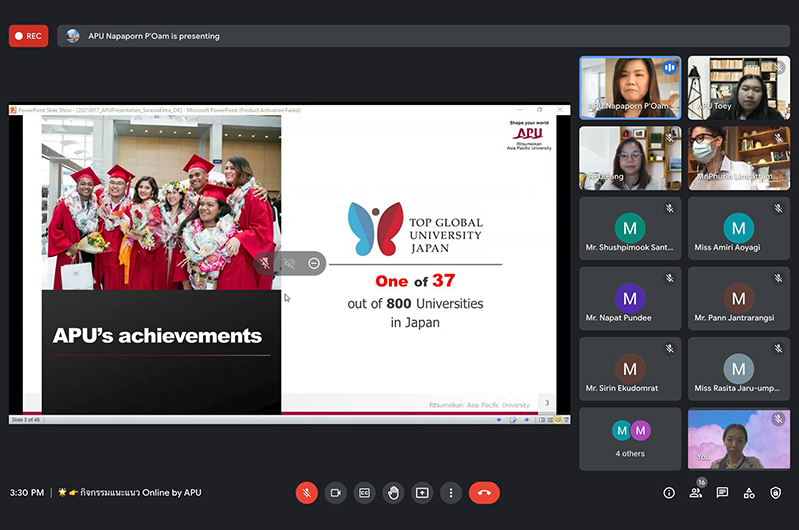This screenshot has height=530, width=799.
Task: Show participants list with people icon
Action: (696, 493)
